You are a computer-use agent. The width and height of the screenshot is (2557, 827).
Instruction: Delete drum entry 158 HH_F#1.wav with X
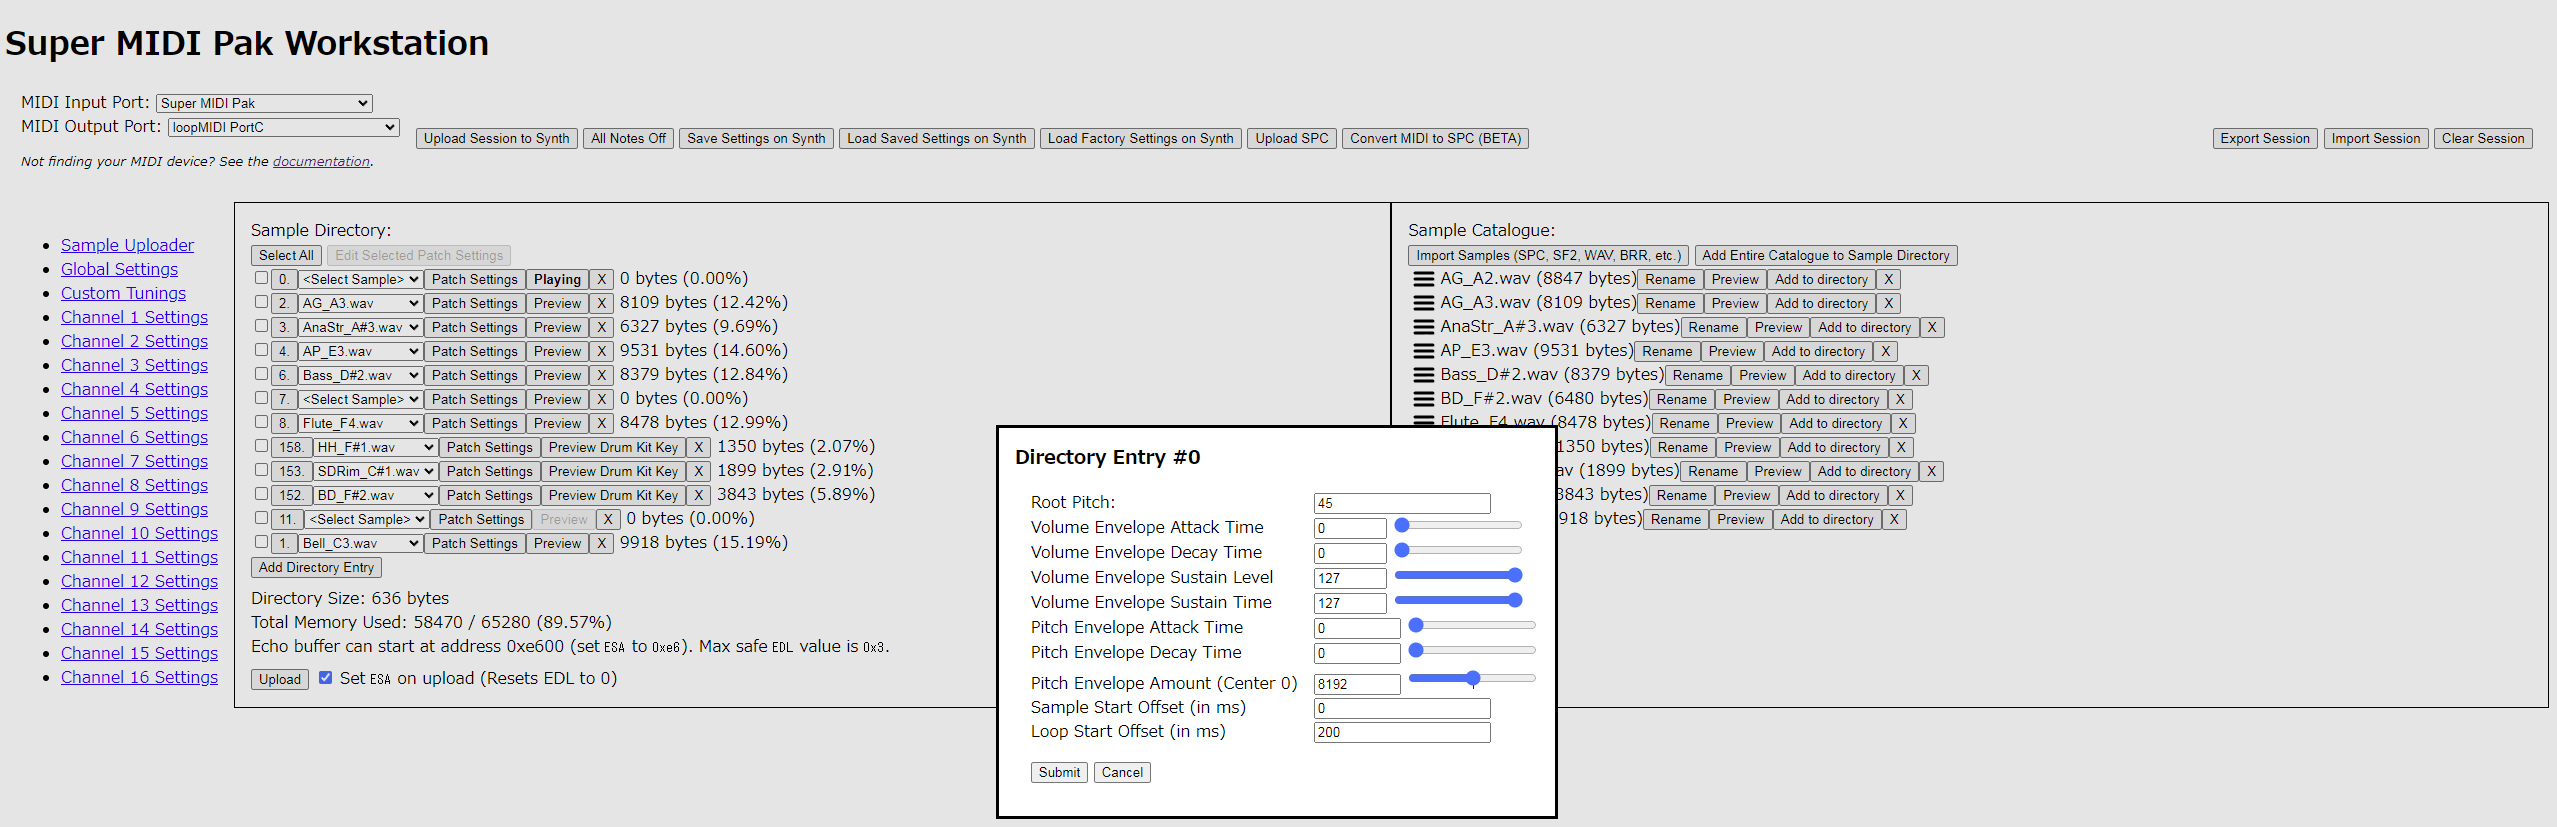(x=698, y=448)
